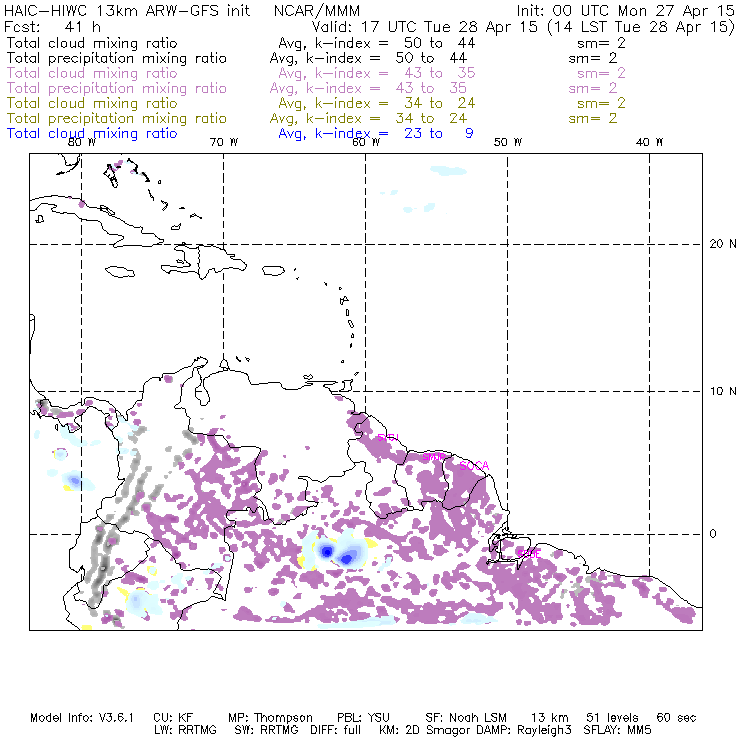Click the "Fcst: 41 h" forecast hour label
740x740 pixels.
[x=52, y=27]
